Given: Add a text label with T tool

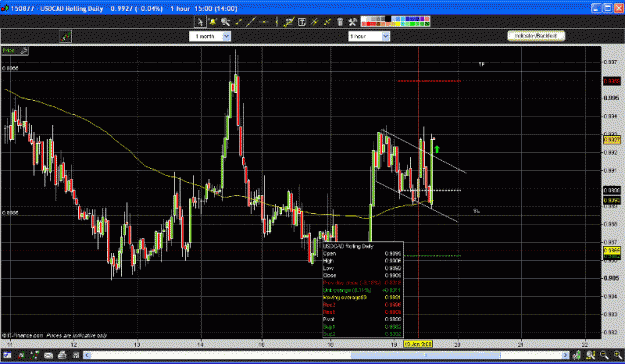Looking at the screenshot, I should pos(302,22).
